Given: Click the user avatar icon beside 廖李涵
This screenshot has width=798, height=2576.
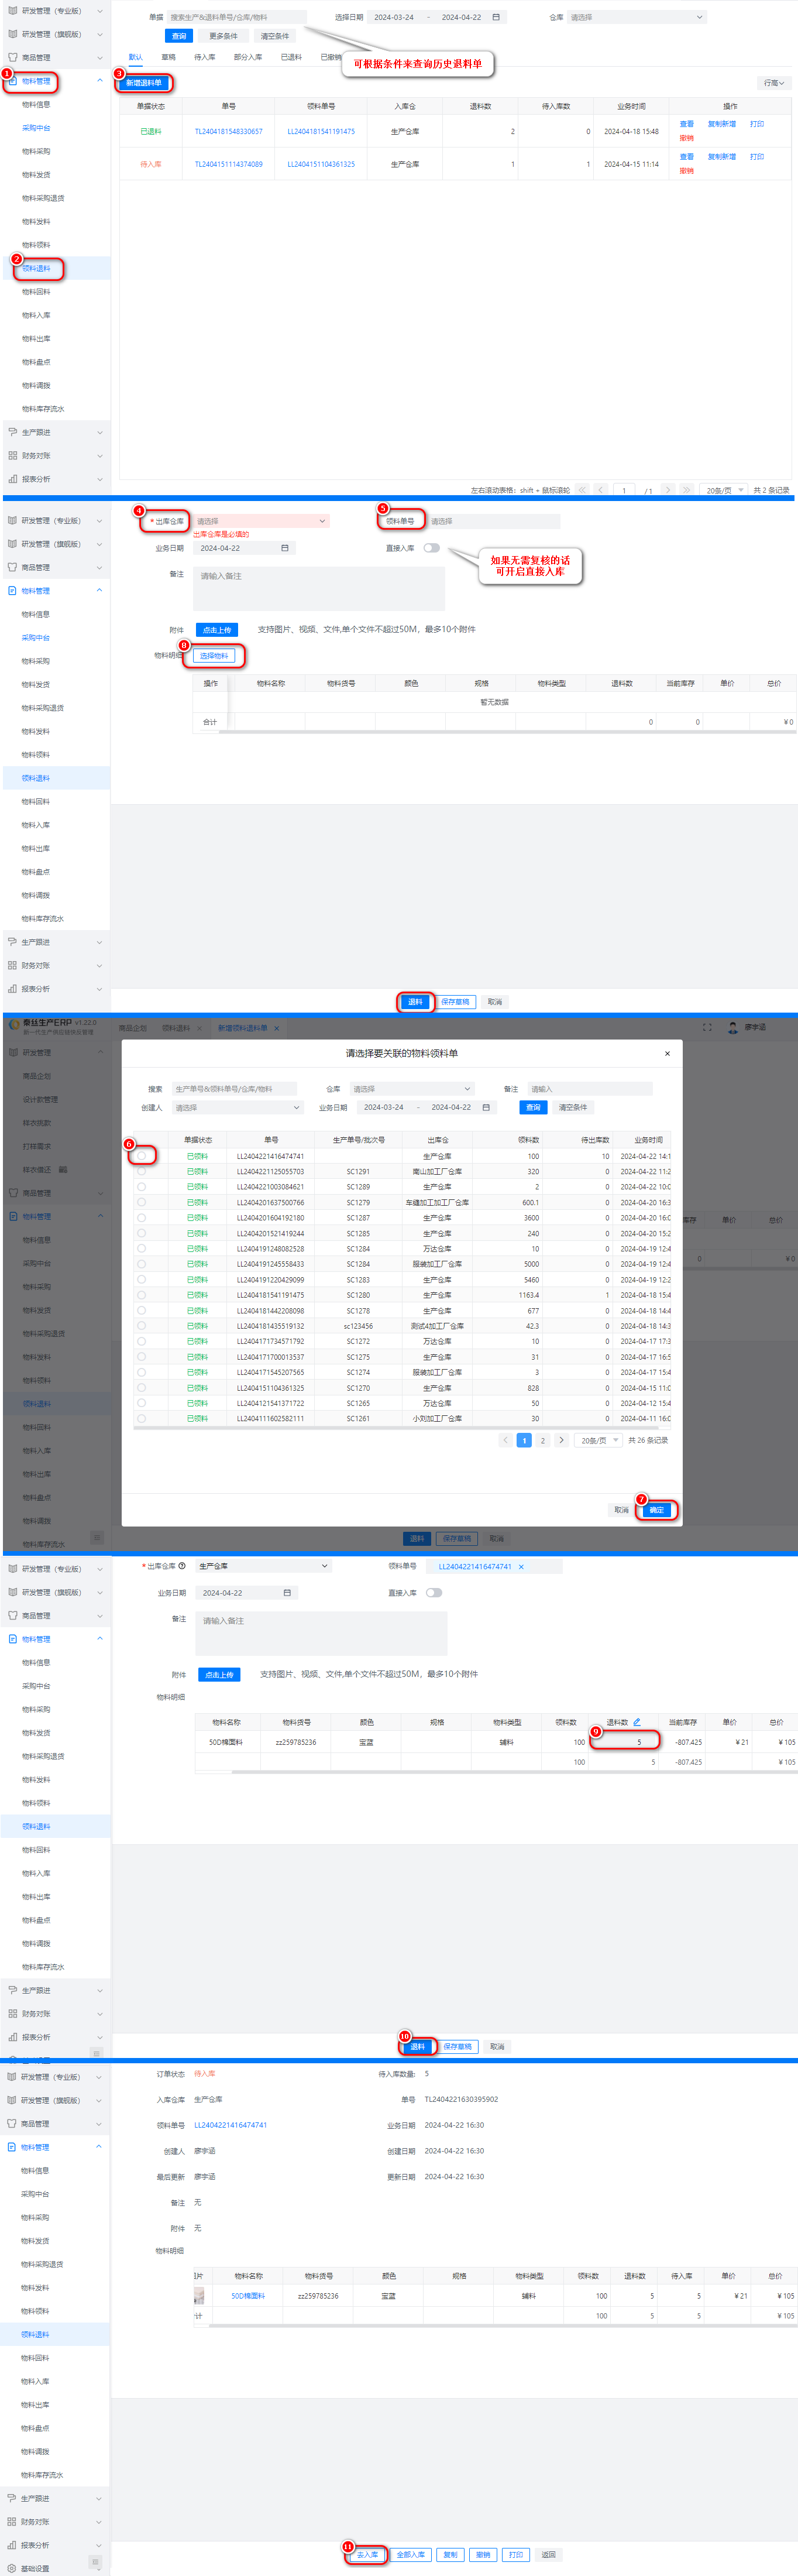Looking at the screenshot, I should [732, 1027].
